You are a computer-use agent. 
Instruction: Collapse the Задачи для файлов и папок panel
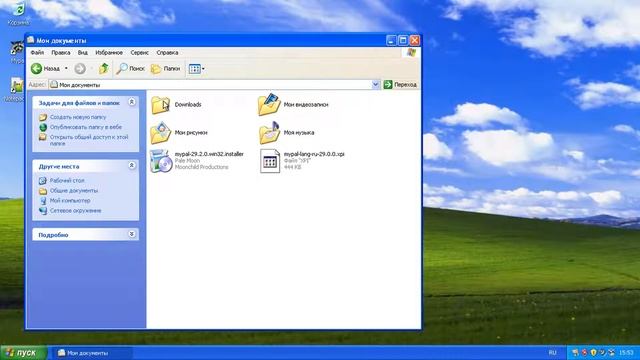(132, 102)
